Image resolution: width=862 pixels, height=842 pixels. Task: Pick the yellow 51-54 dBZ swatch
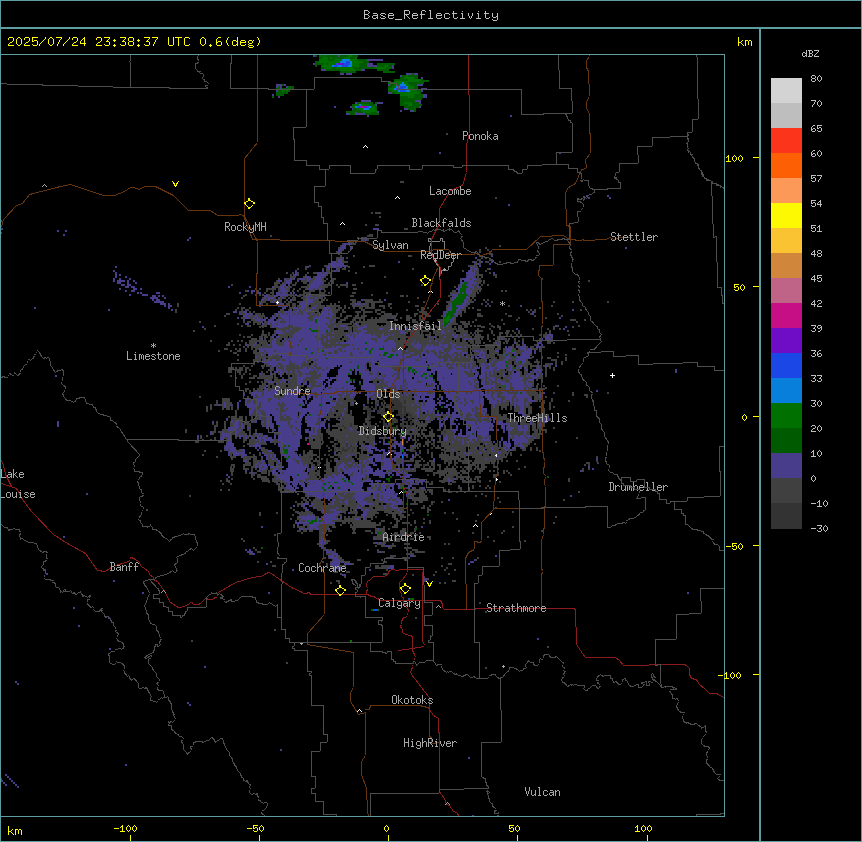[786, 215]
